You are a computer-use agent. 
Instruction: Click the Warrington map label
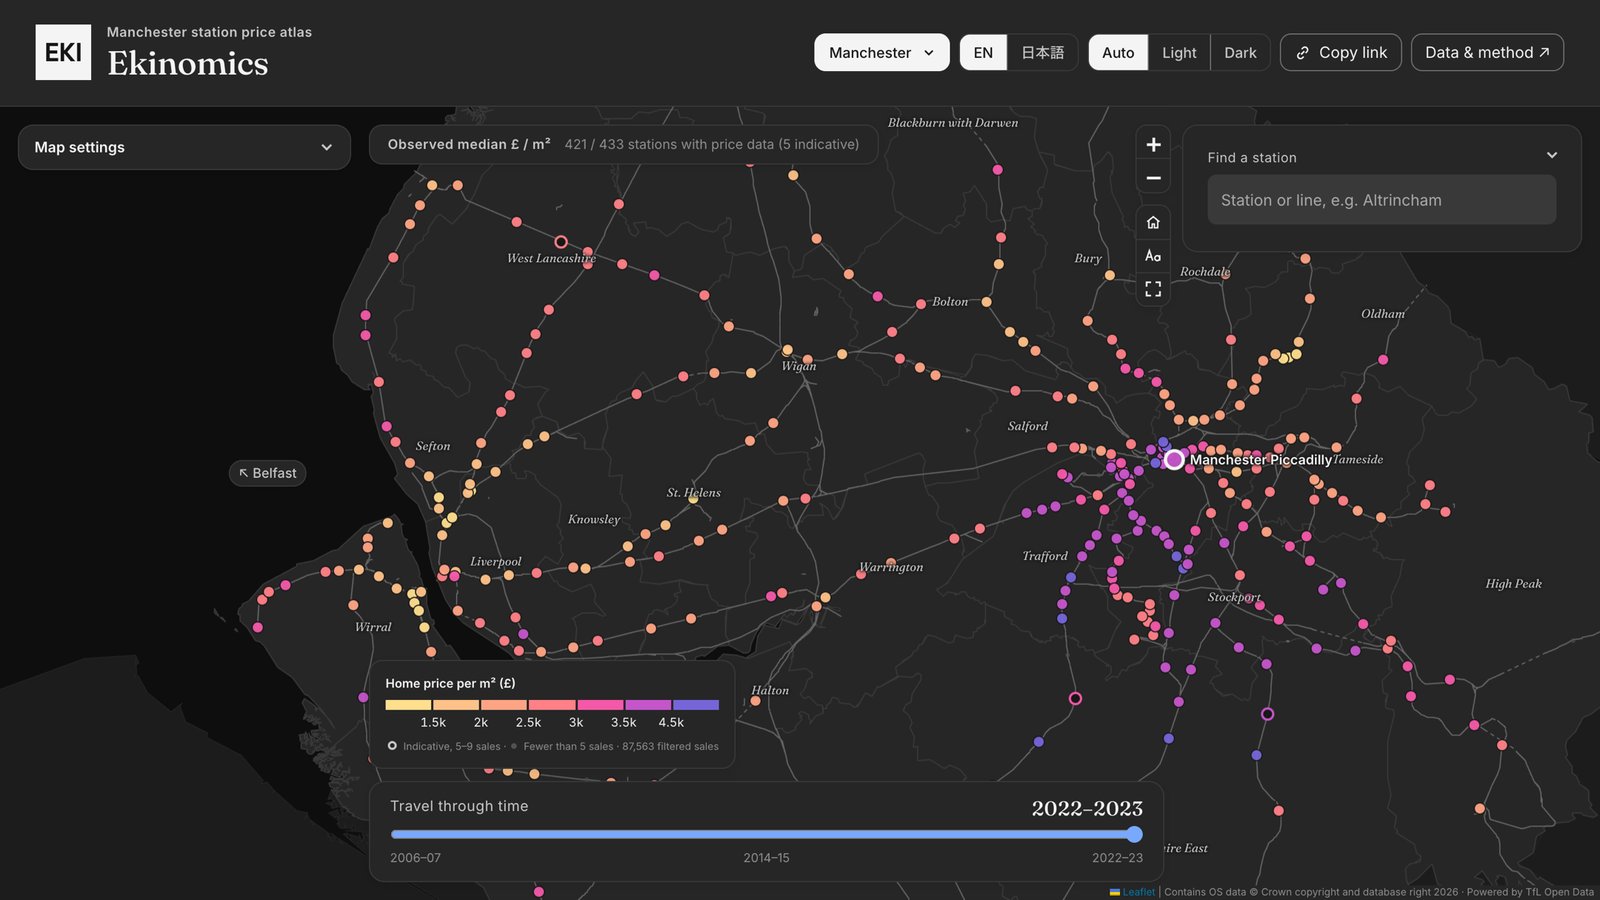(891, 567)
